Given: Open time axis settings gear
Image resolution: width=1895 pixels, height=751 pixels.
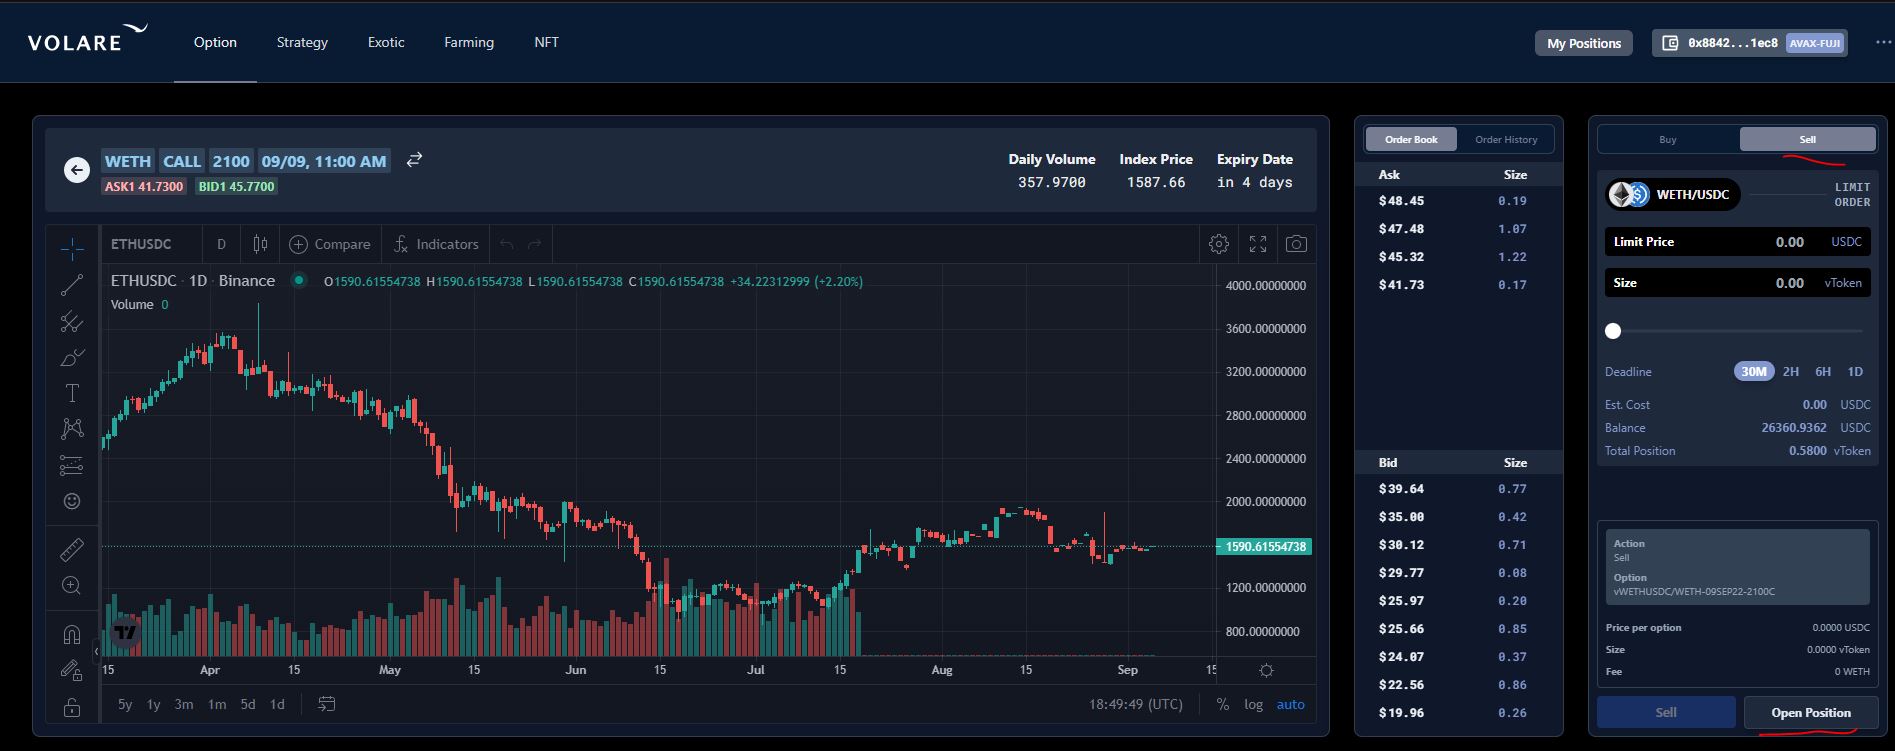Looking at the screenshot, I should [x=1266, y=670].
